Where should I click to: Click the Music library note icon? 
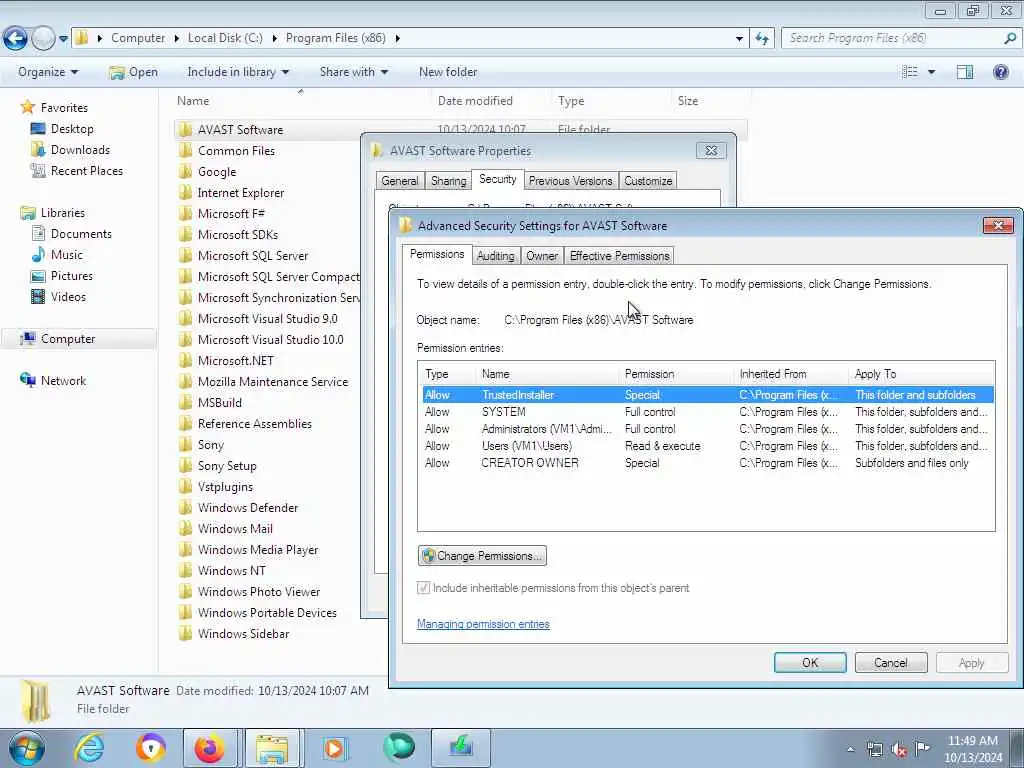click(39, 255)
